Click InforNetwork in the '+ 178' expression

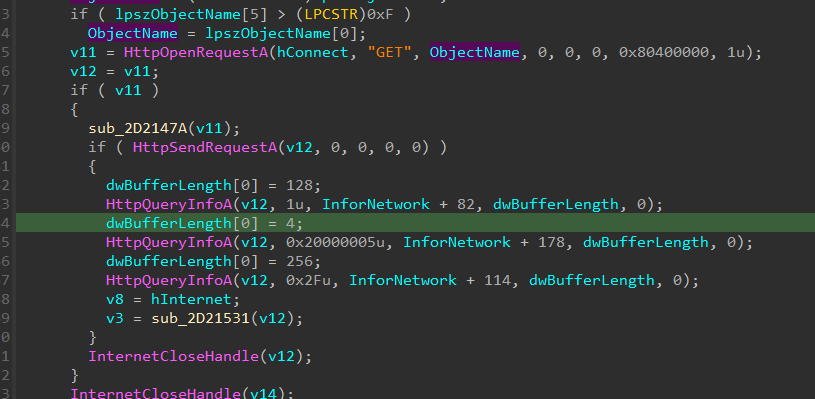pos(457,242)
